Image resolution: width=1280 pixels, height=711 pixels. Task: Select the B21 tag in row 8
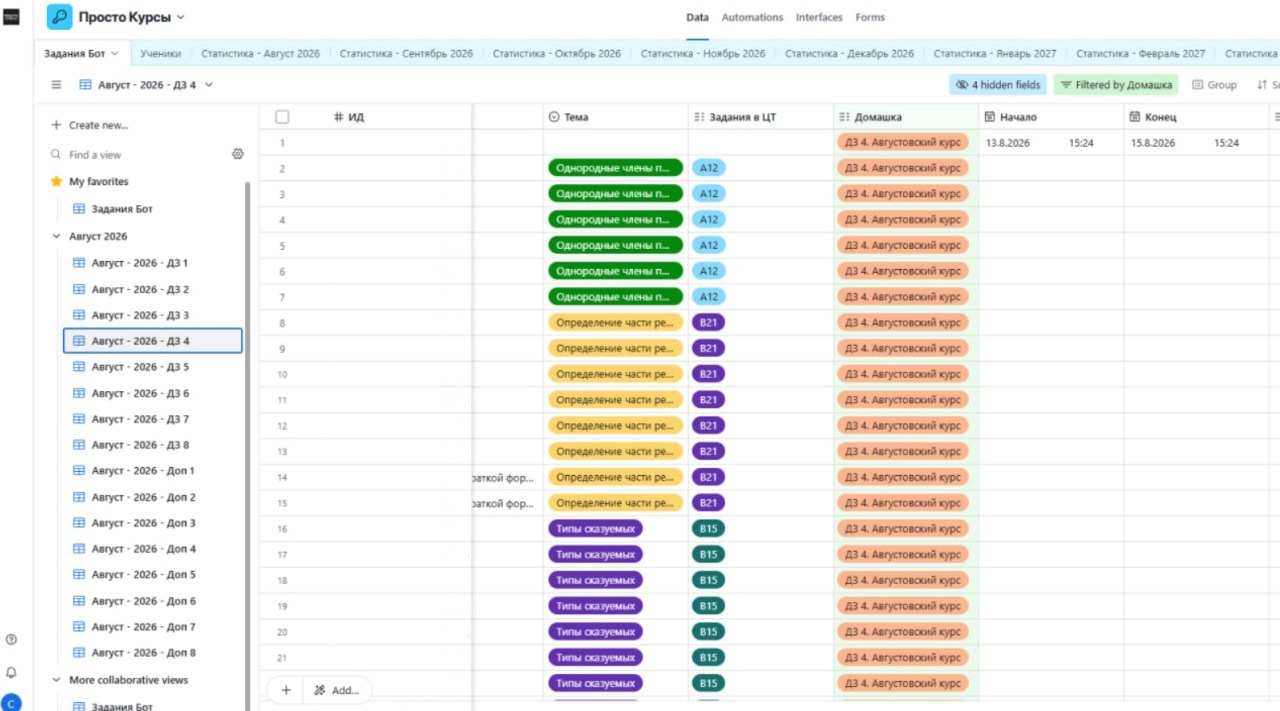point(709,323)
